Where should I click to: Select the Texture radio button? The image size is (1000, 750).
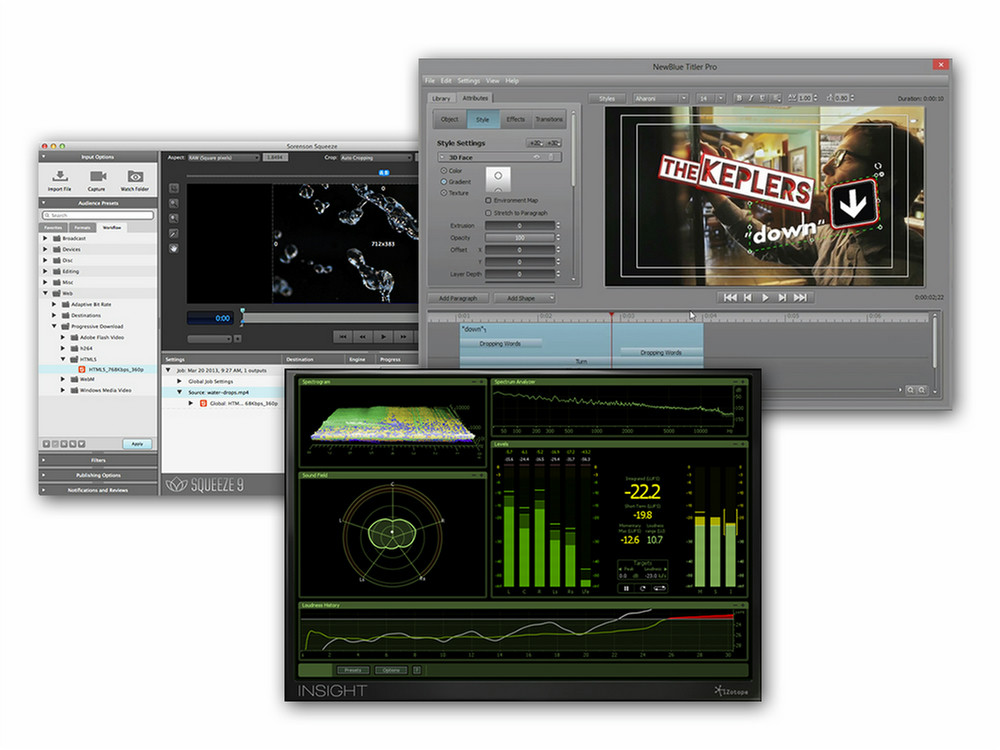click(444, 192)
